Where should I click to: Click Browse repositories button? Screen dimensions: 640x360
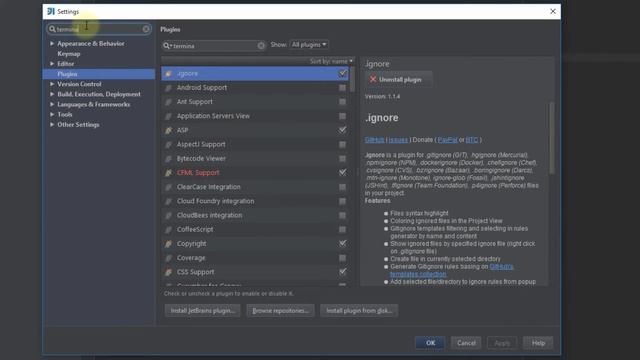point(280,311)
